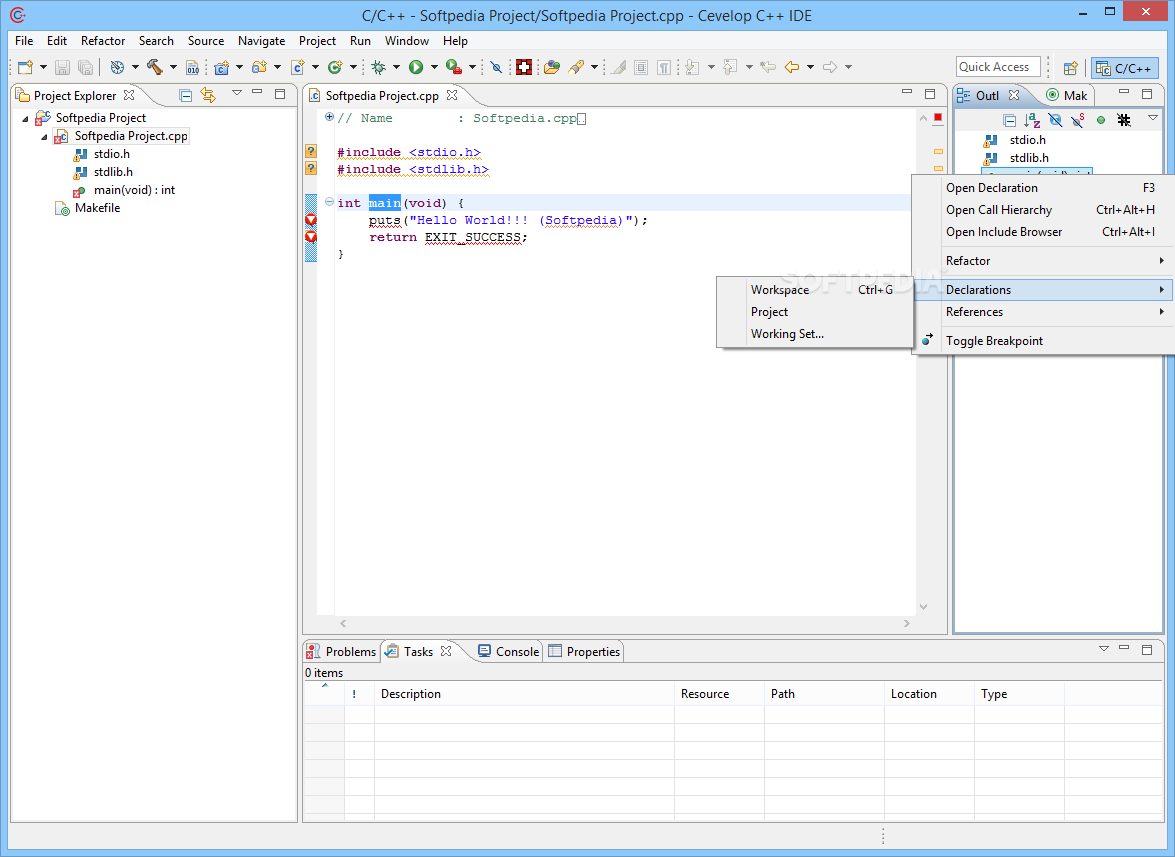
Task: Open the Build hammer dropdown arrow
Action: click(173, 67)
